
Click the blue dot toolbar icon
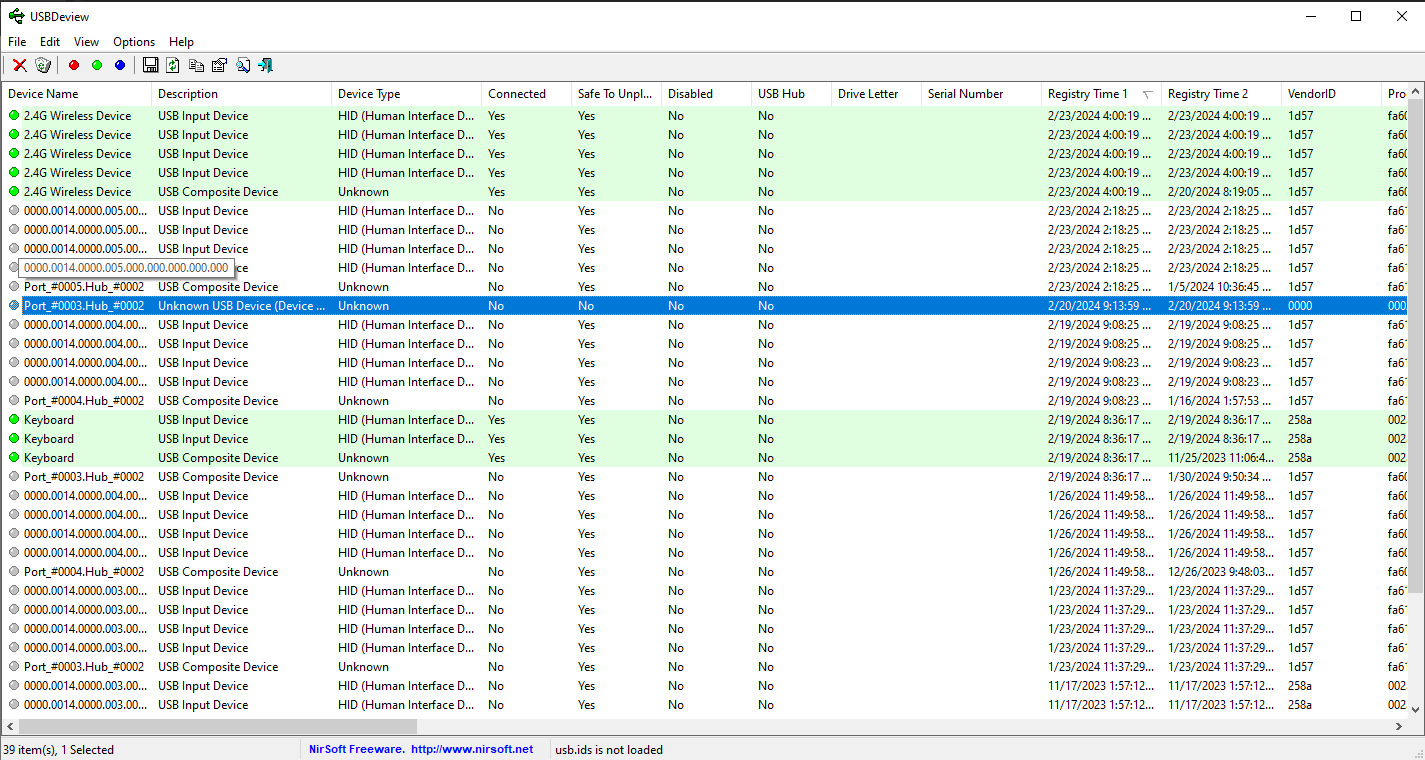coord(120,65)
